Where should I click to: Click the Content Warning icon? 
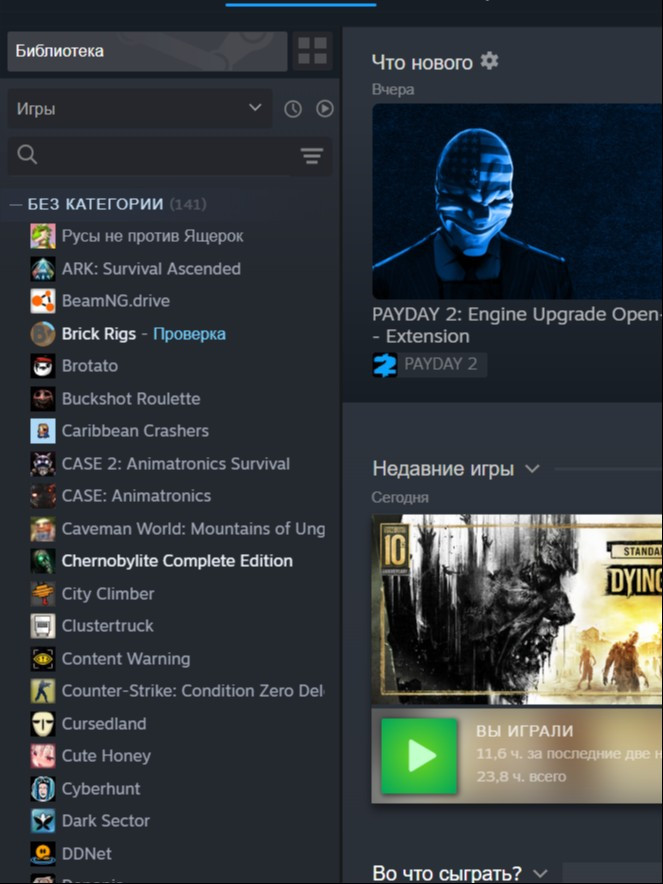click(x=43, y=658)
